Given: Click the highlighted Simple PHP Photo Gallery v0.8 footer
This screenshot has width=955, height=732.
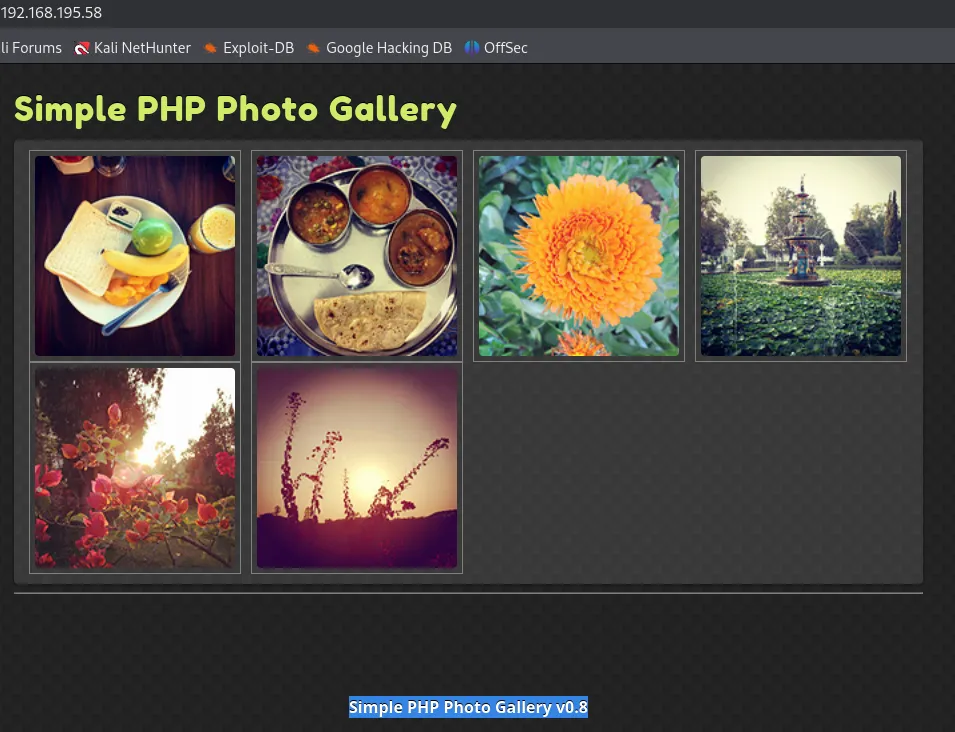Looking at the screenshot, I should pos(468,707).
